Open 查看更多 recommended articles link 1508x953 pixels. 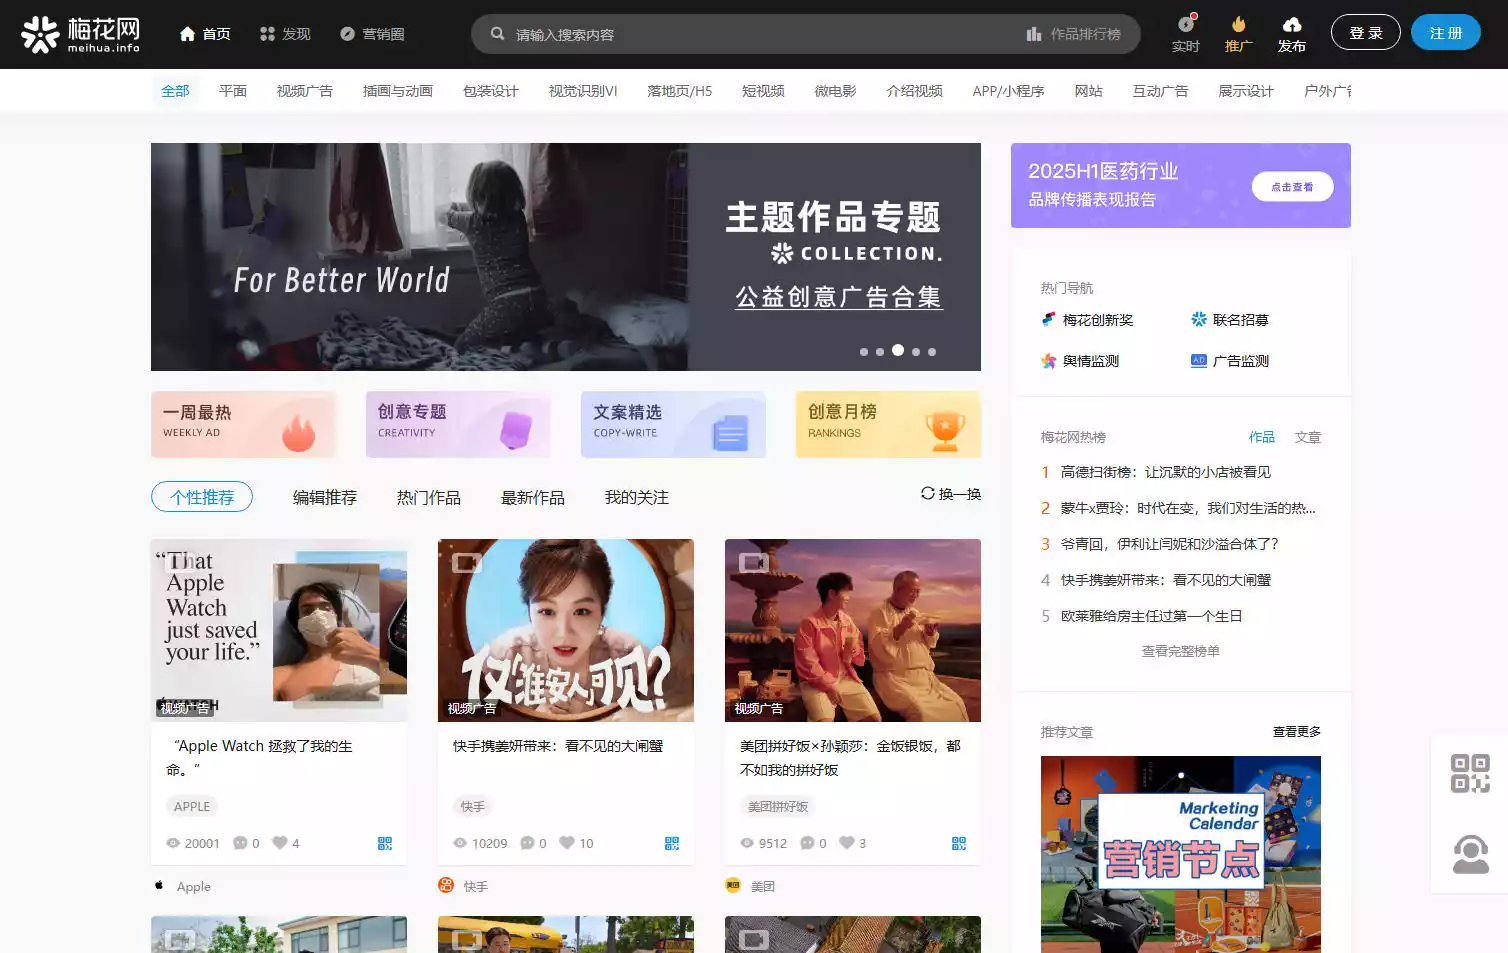1297,732
